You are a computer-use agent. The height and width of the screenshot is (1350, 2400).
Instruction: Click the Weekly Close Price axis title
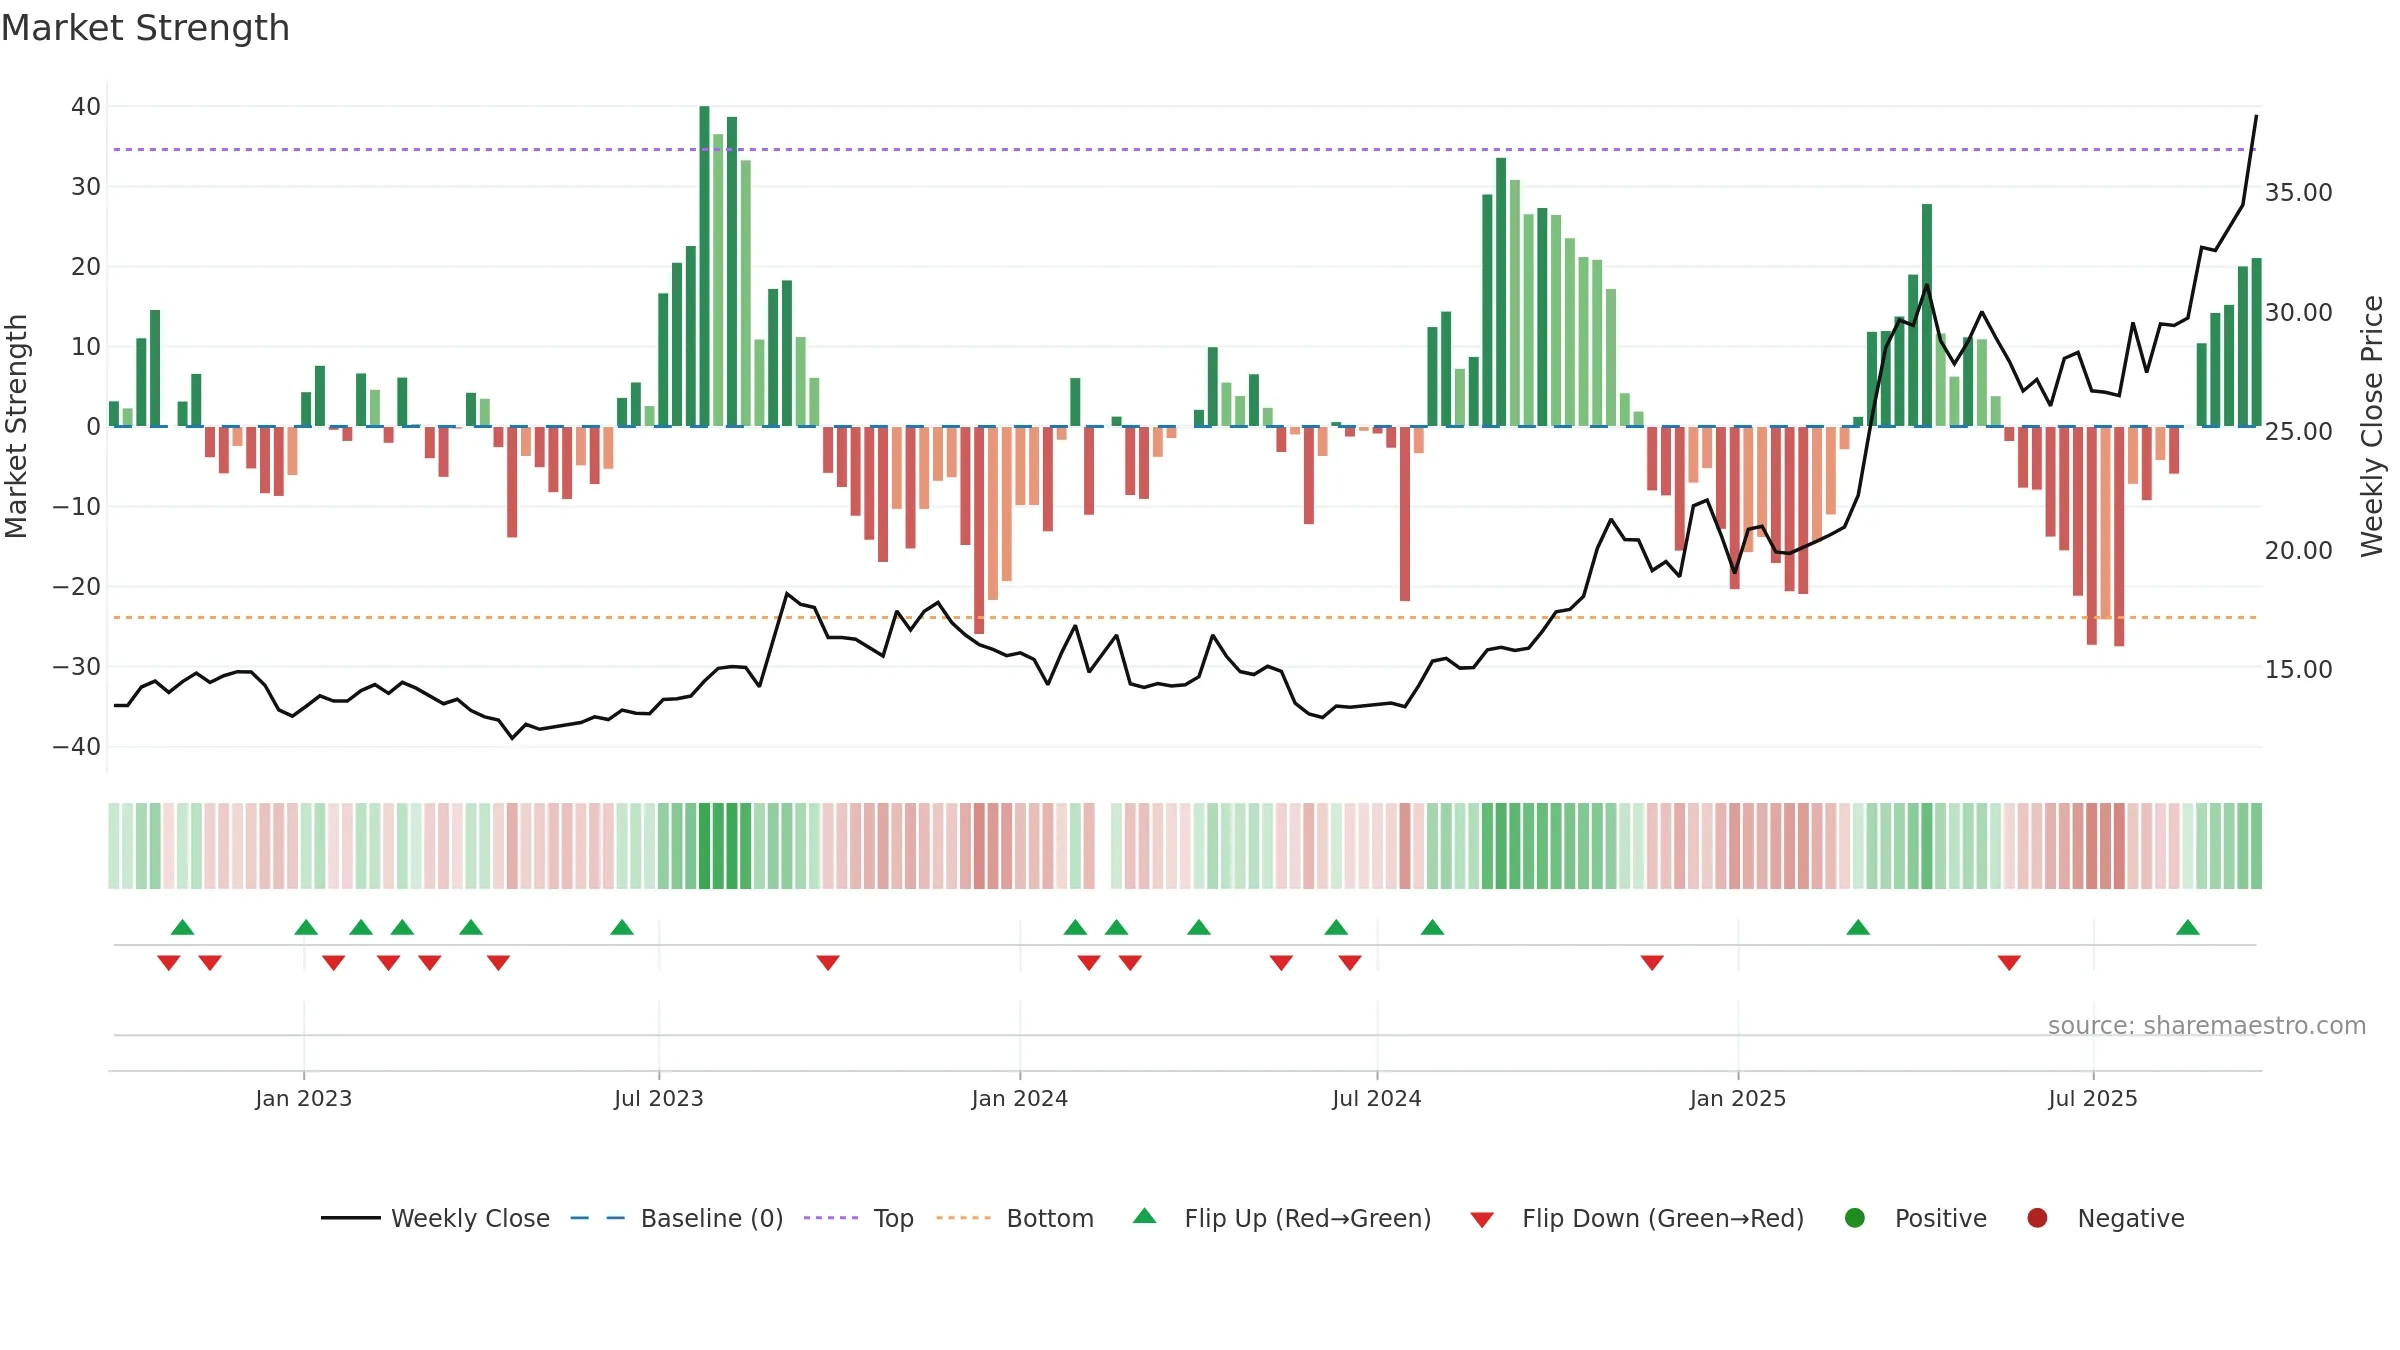(x=2372, y=427)
